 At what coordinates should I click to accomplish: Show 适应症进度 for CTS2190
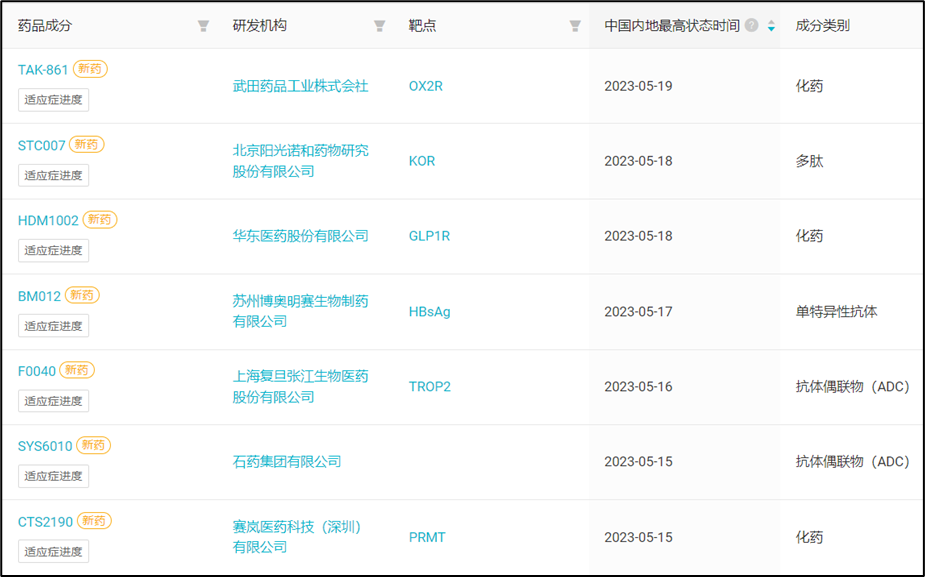[x=53, y=551]
